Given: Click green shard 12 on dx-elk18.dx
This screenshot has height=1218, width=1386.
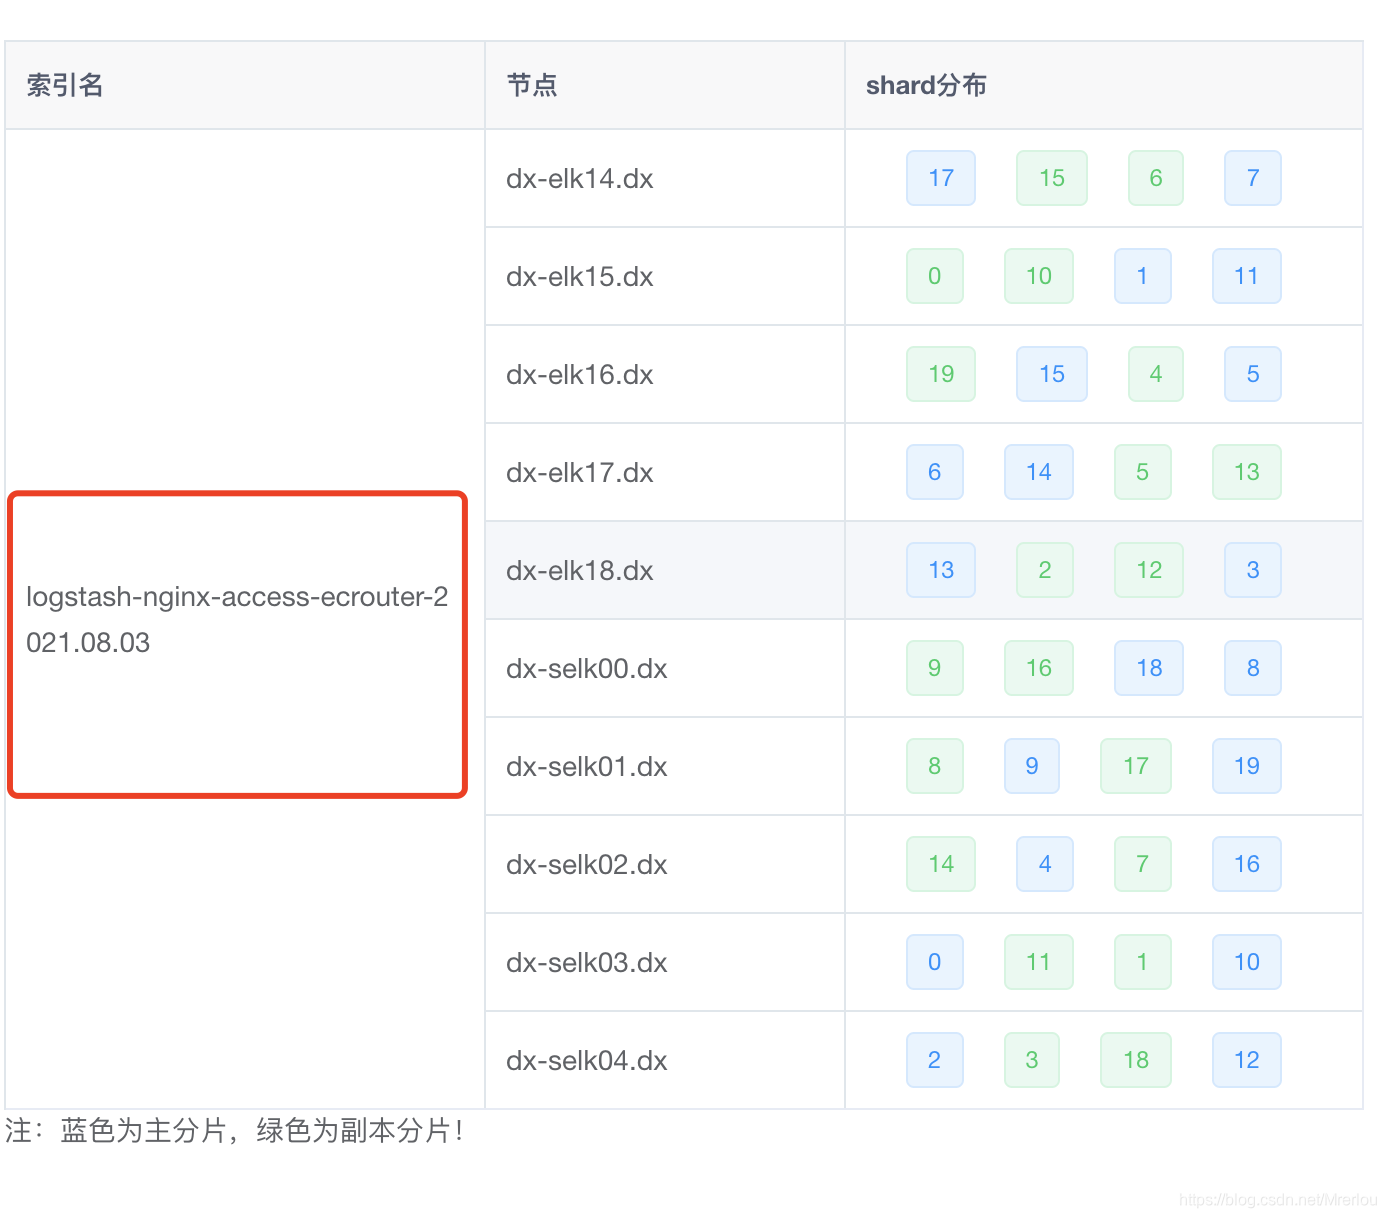Looking at the screenshot, I should tap(1149, 570).
